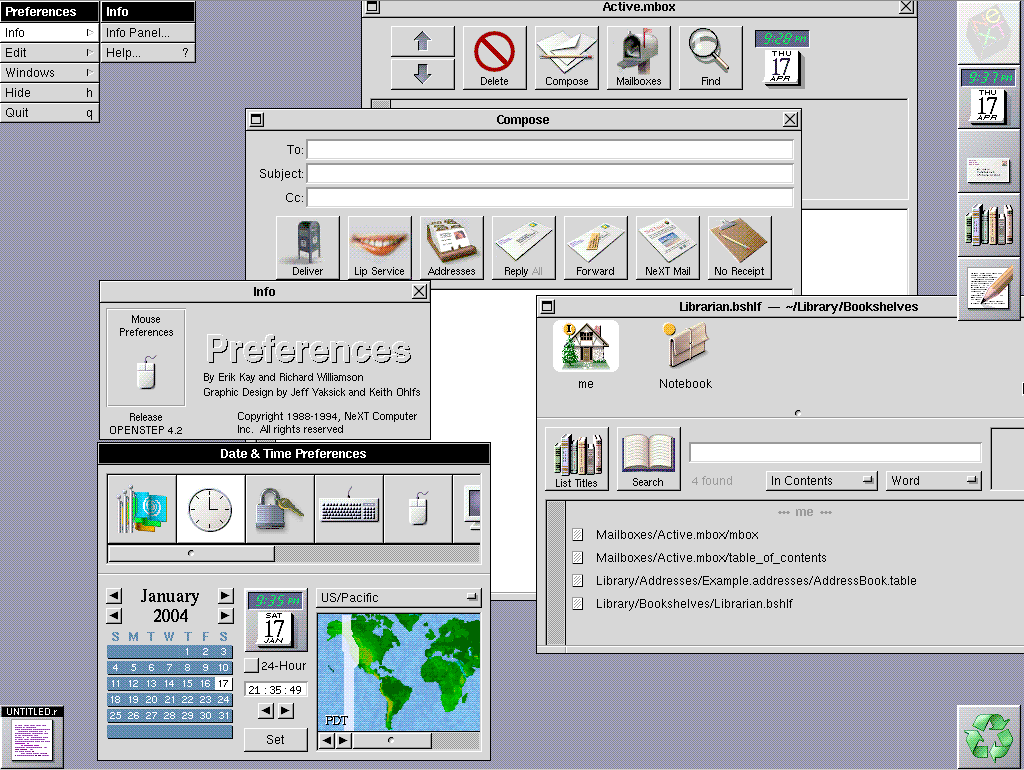1024x770 pixels.
Task: Open result Library/Bookshelves/Librarian.bshlf
Action: (x=694, y=603)
